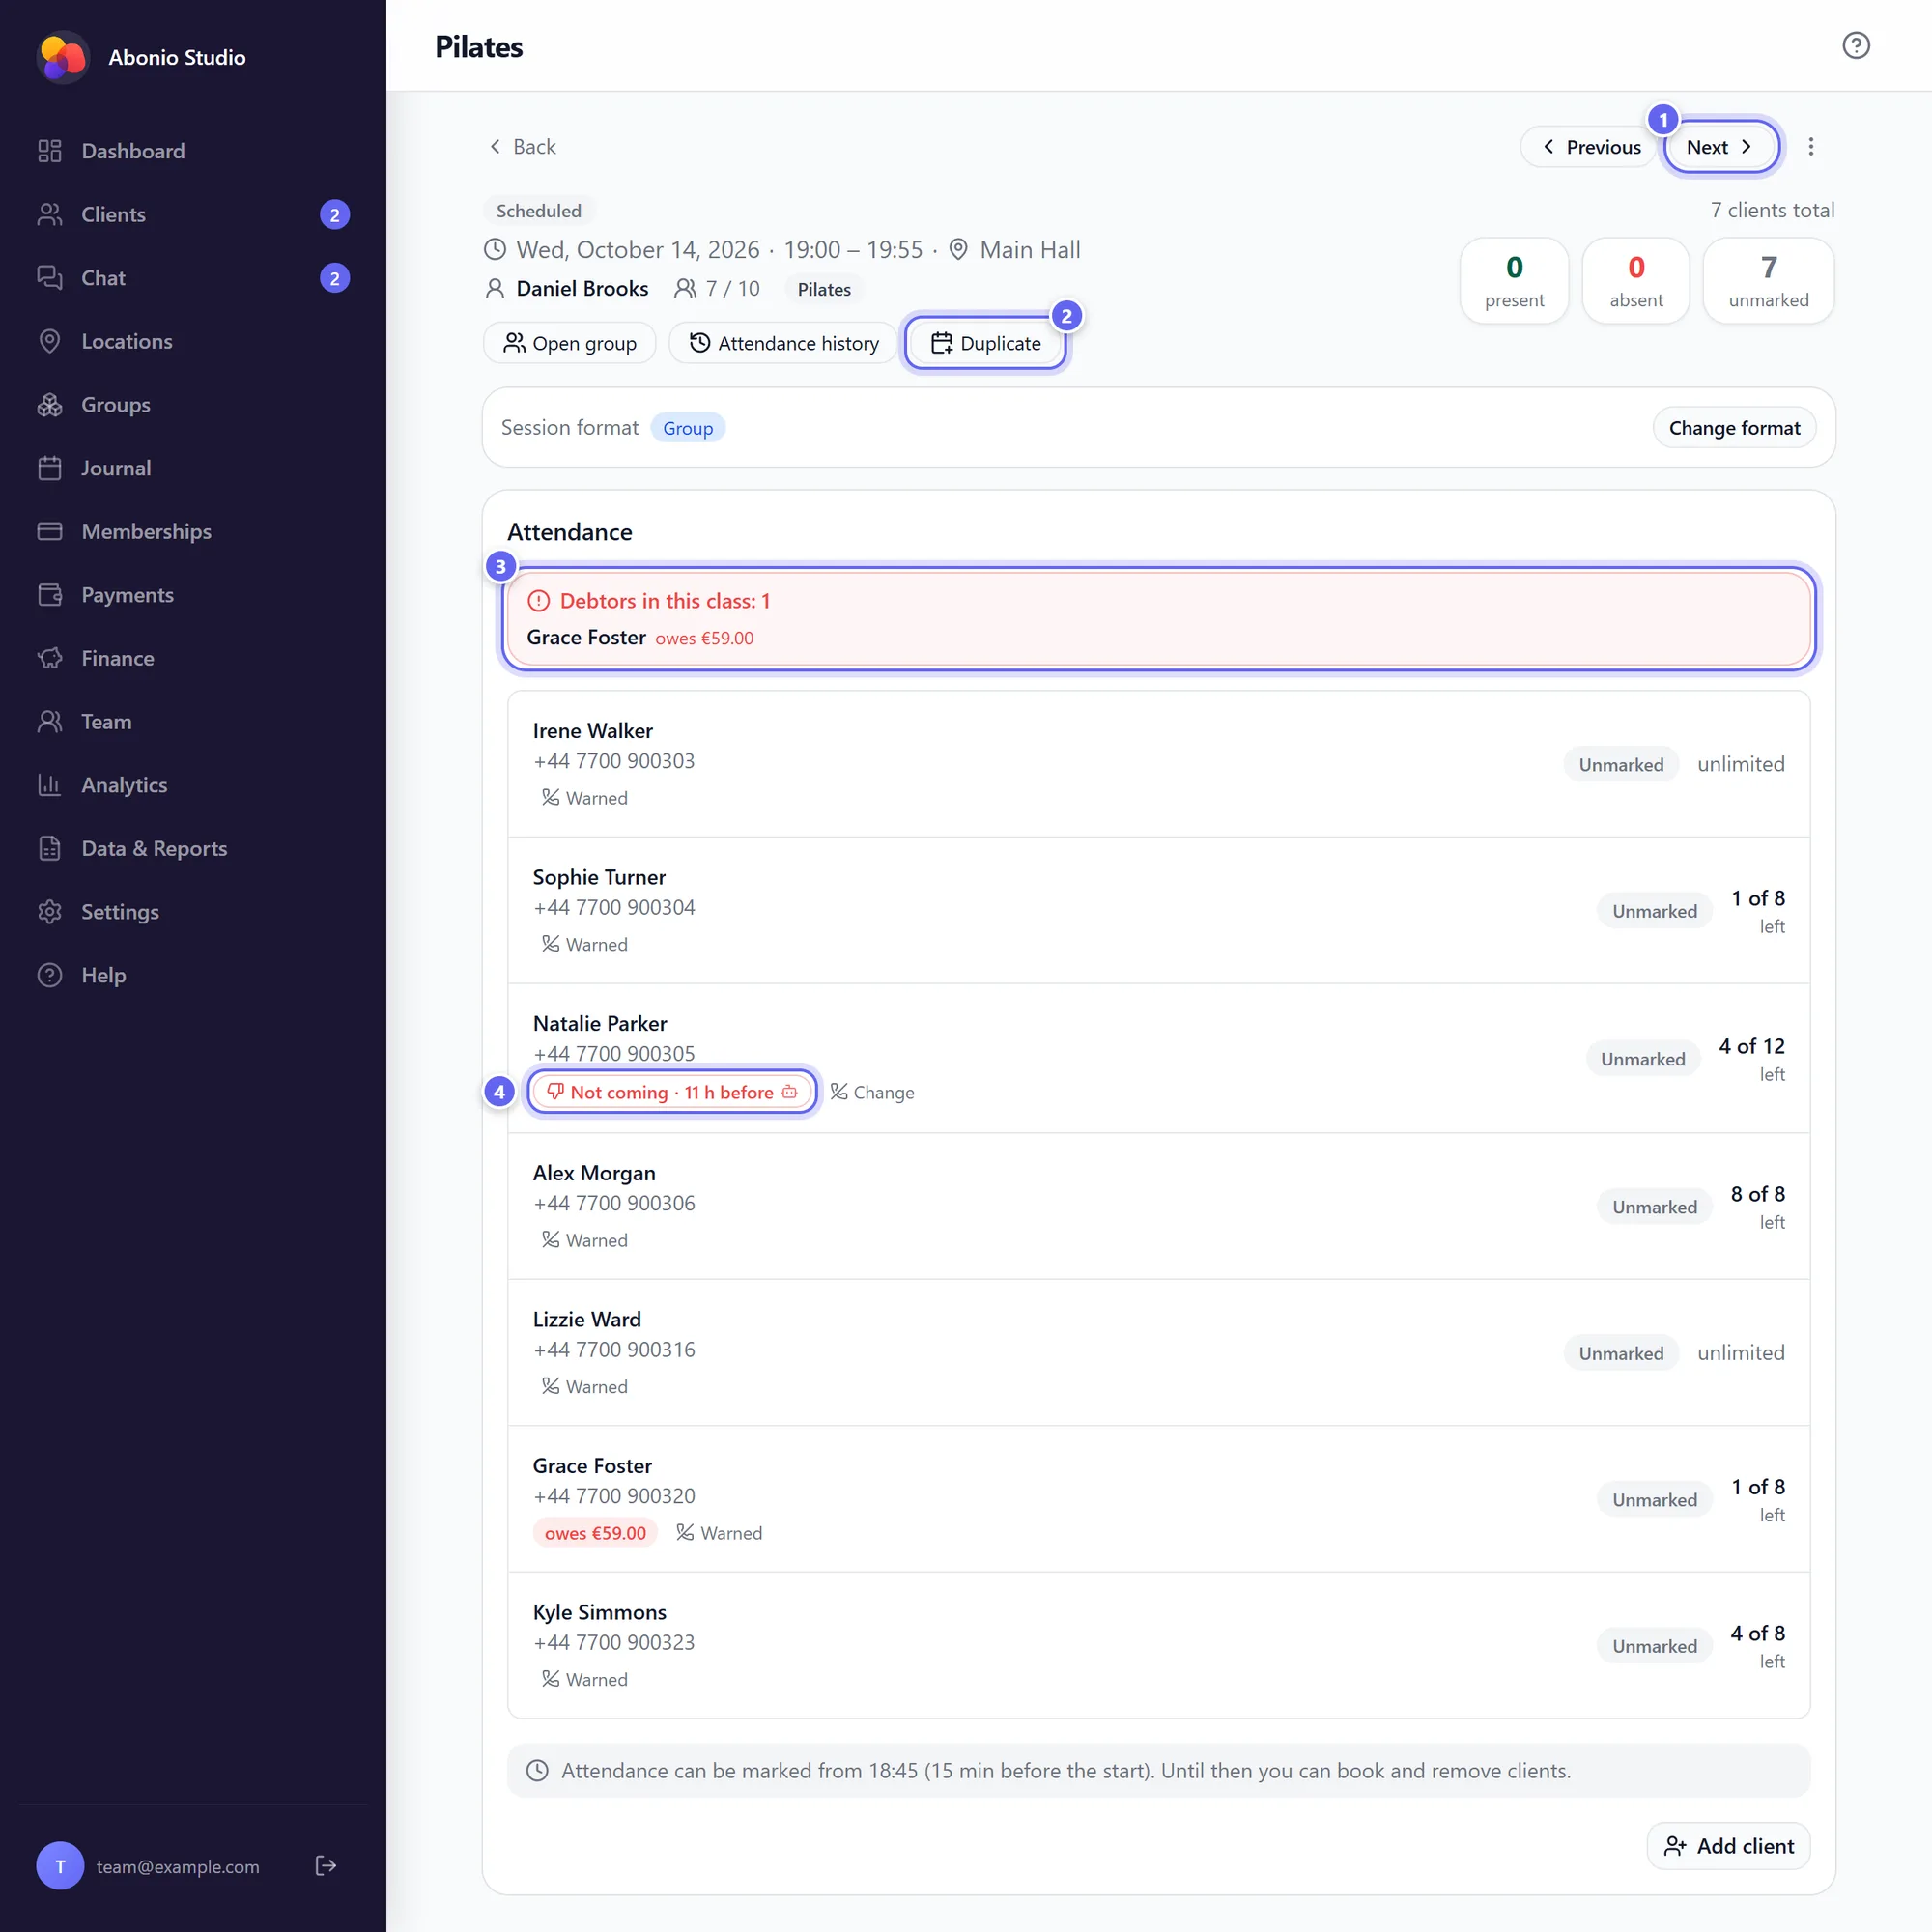This screenshot has width=1932, height=1932.
Task: Open the Groups section
Action: pos(193,404)
